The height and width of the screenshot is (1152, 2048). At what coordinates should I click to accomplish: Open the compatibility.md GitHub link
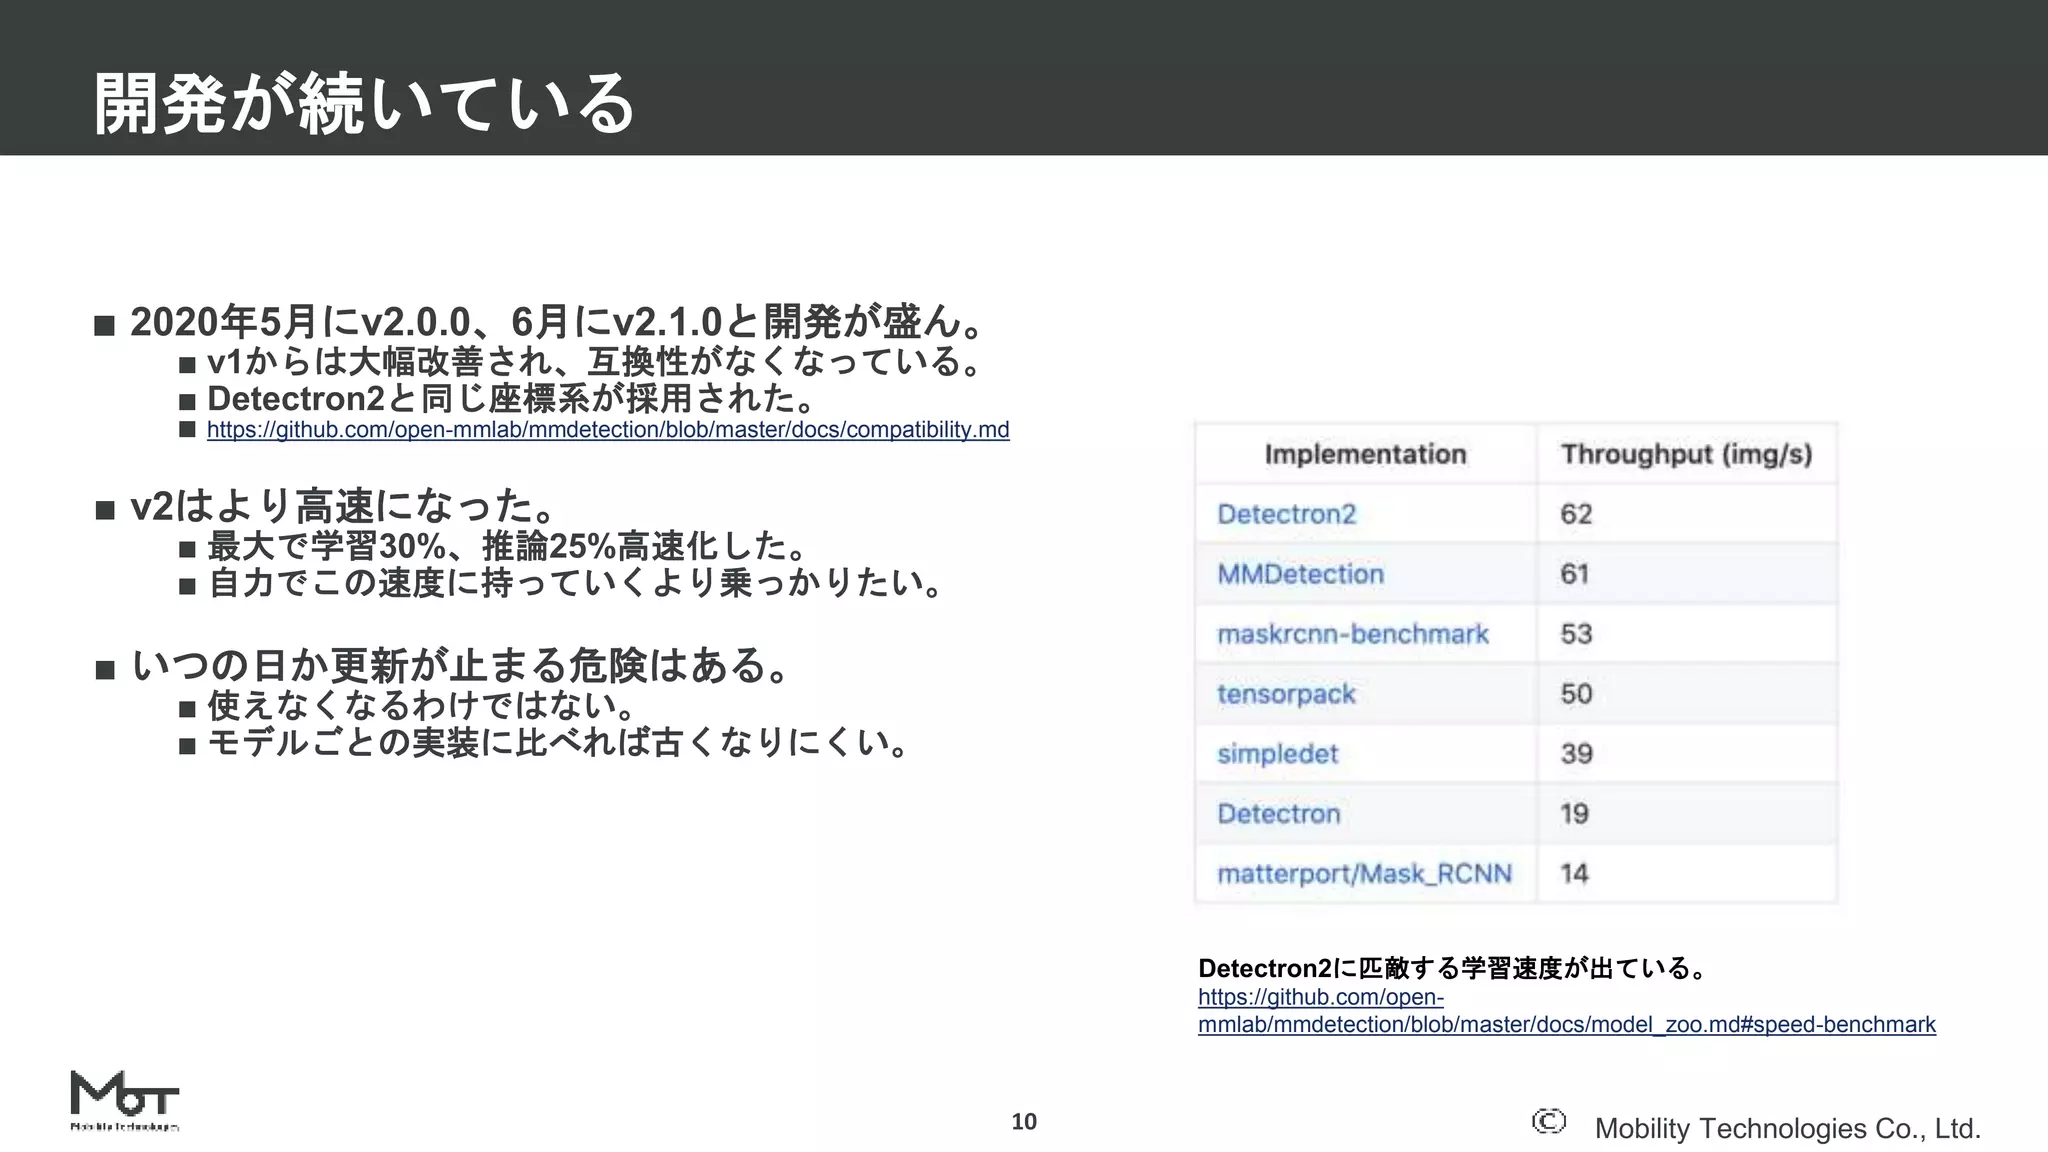608,430
